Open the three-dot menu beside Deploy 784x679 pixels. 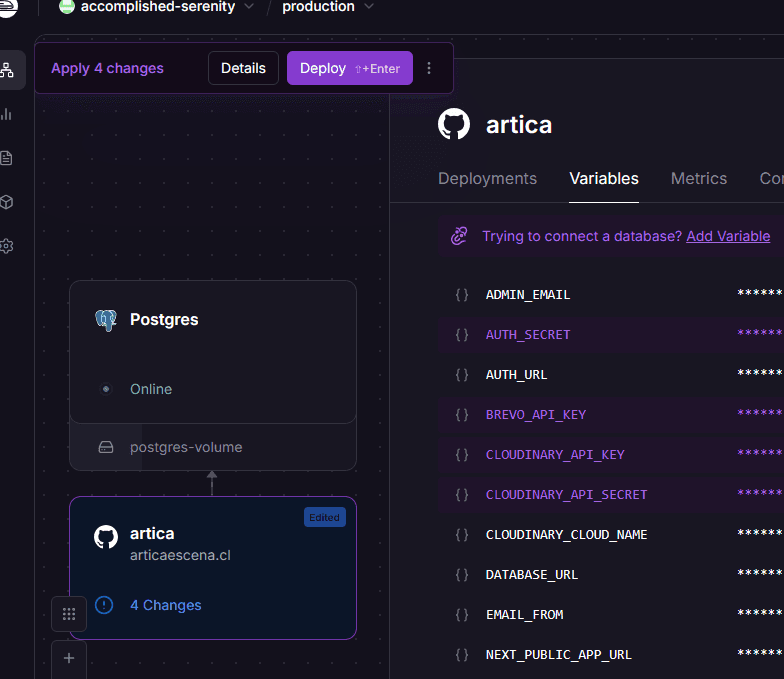(x=429, y=68)
